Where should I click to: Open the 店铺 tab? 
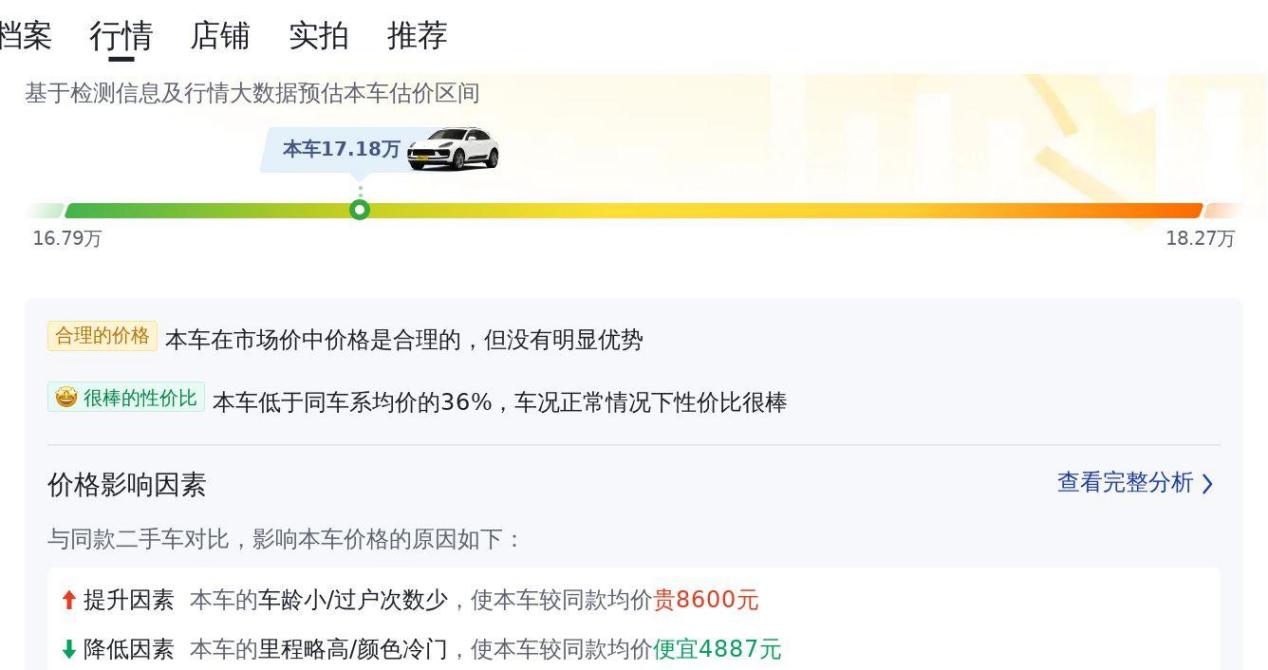(219, 36)
